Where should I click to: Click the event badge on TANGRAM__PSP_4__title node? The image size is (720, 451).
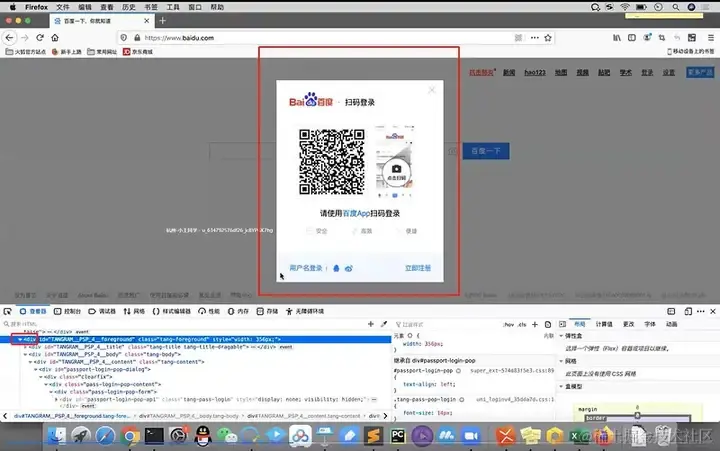pyautogui.click(x=286, y=347)
